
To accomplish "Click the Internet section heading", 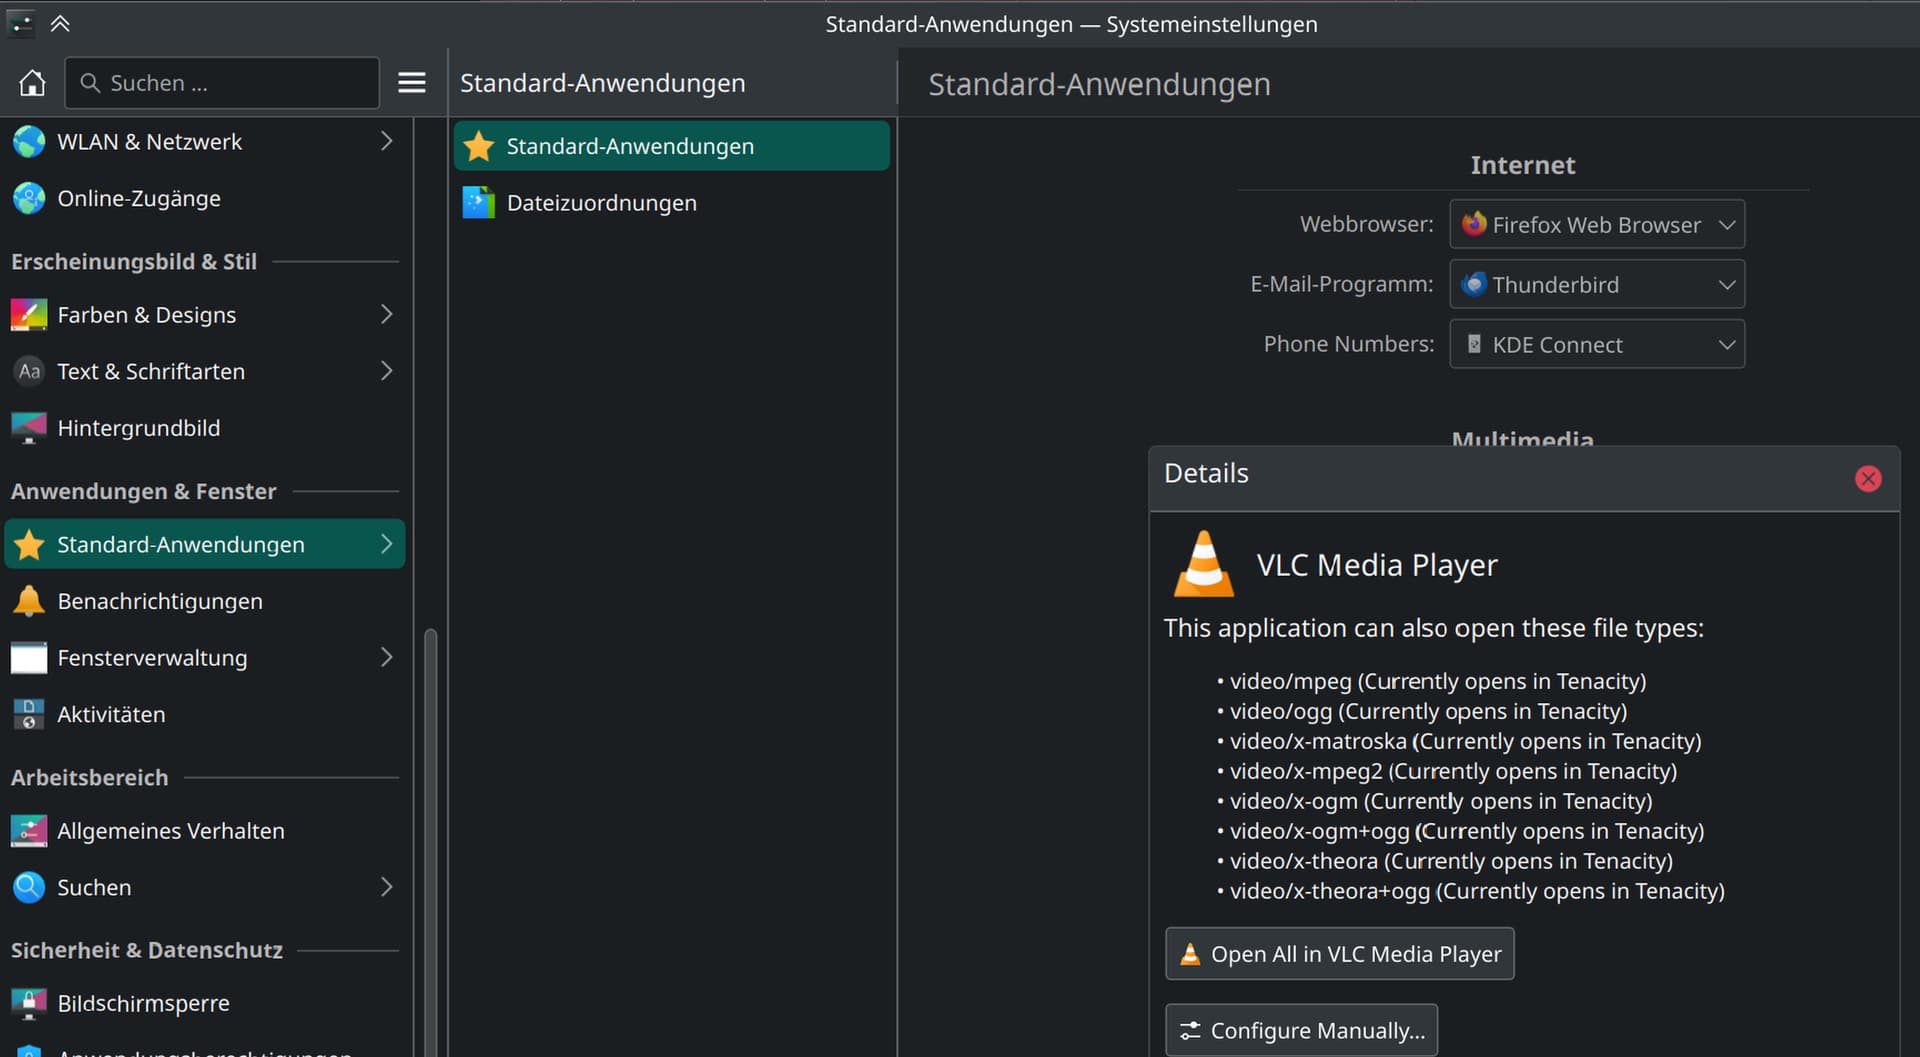I will 1522,165.
